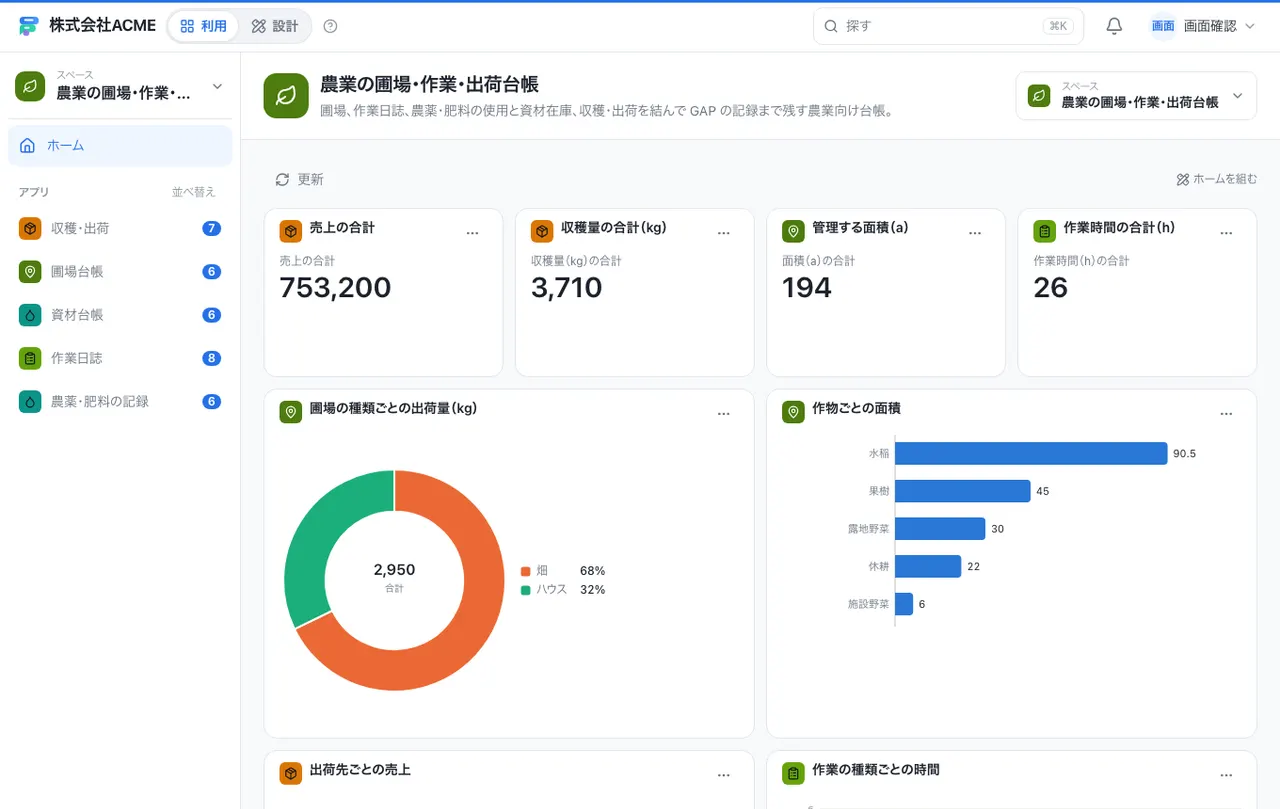Click the 農薬・肥料の記録 droplet icon in sidebar

[x=30, y=401]
